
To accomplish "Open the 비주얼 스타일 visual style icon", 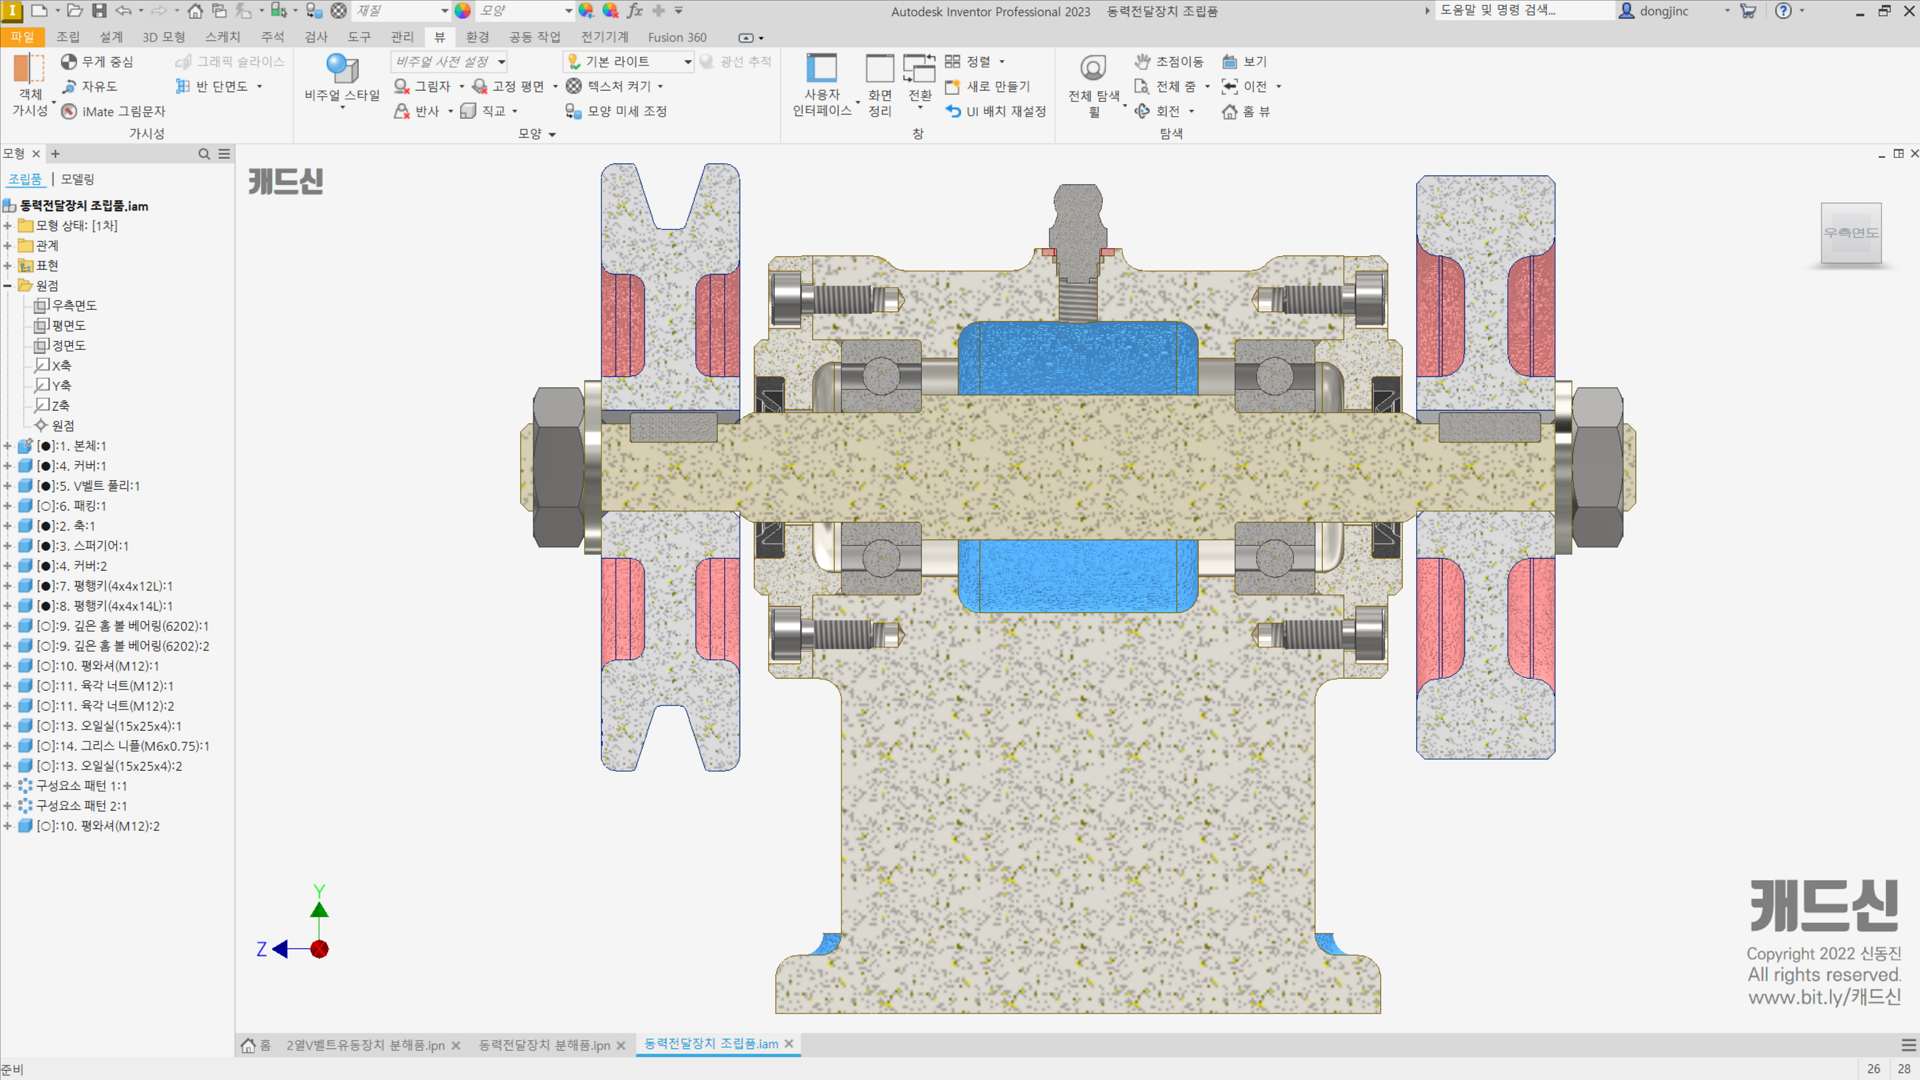I will click(342, 69).
